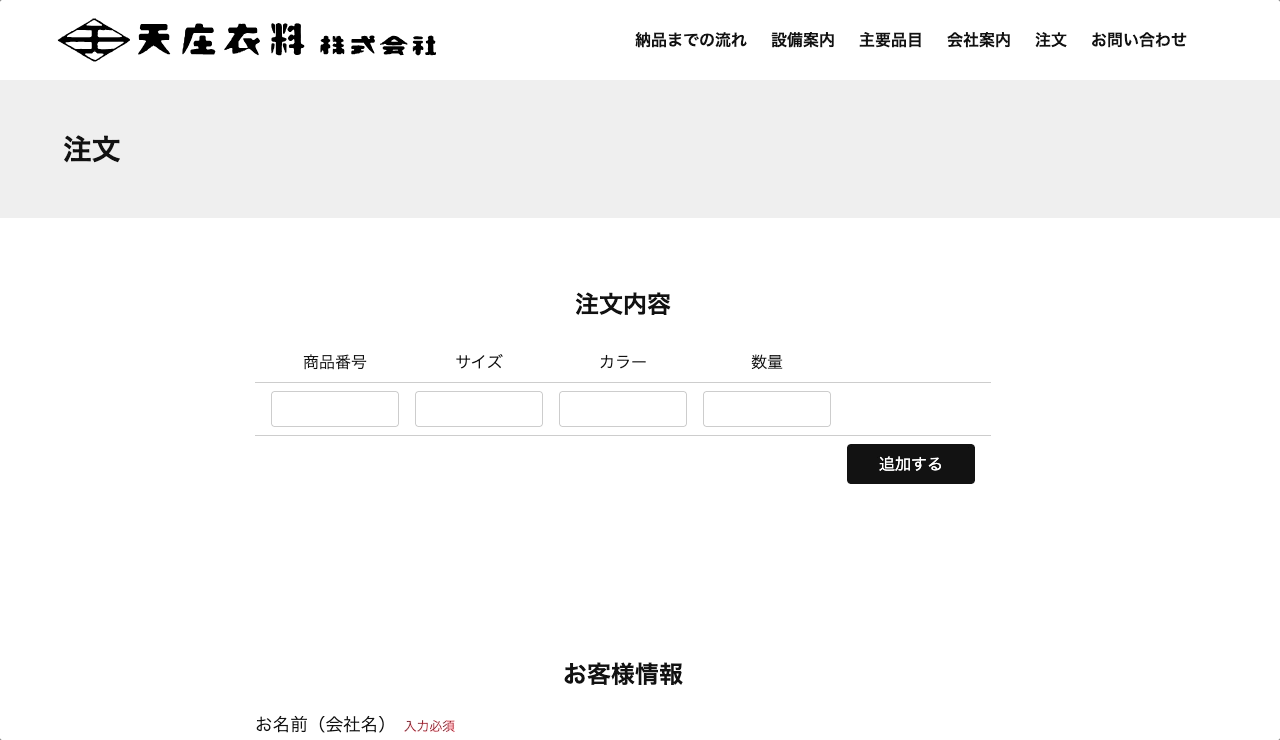Screen dimensions: 1280x740
Task: Click the 数量 column header
Action: click(767, 362)
